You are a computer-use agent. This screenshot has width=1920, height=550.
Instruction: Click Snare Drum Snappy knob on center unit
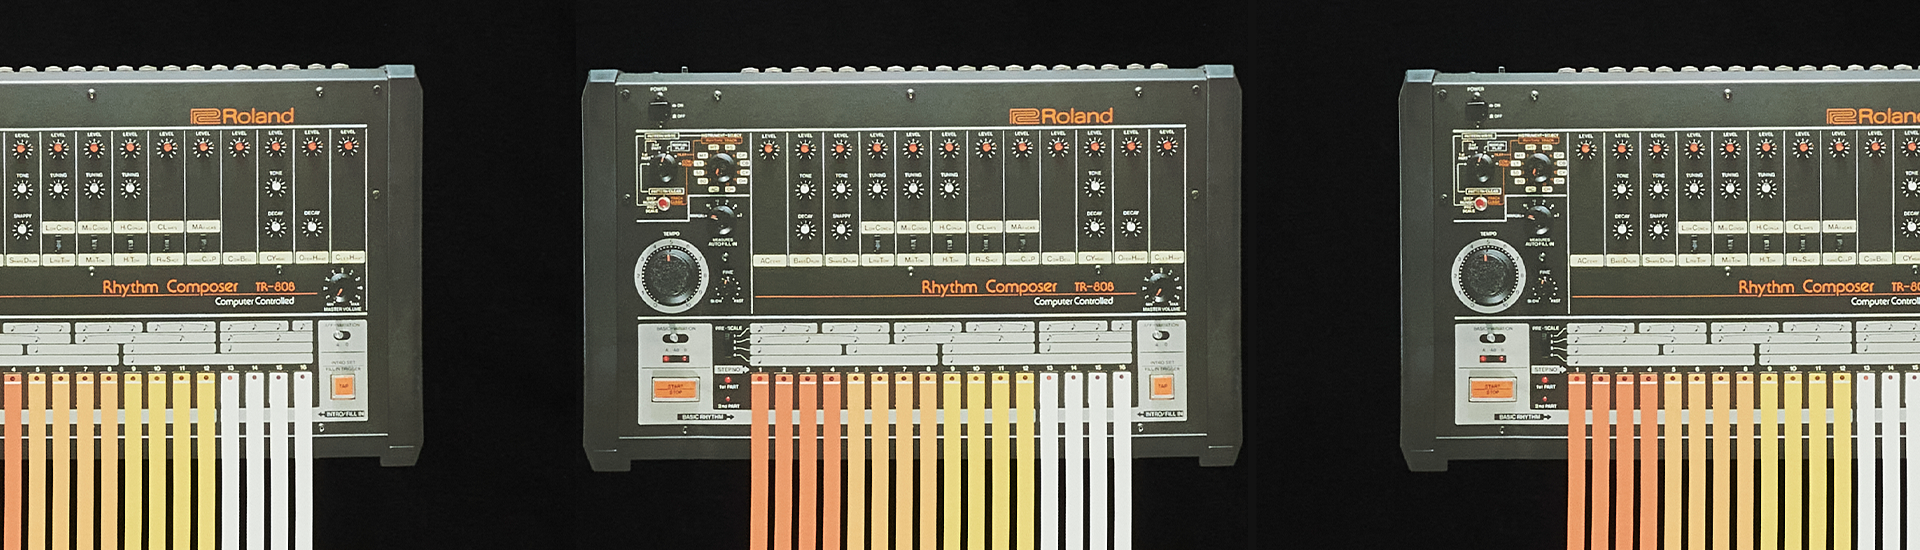(842, 229)
